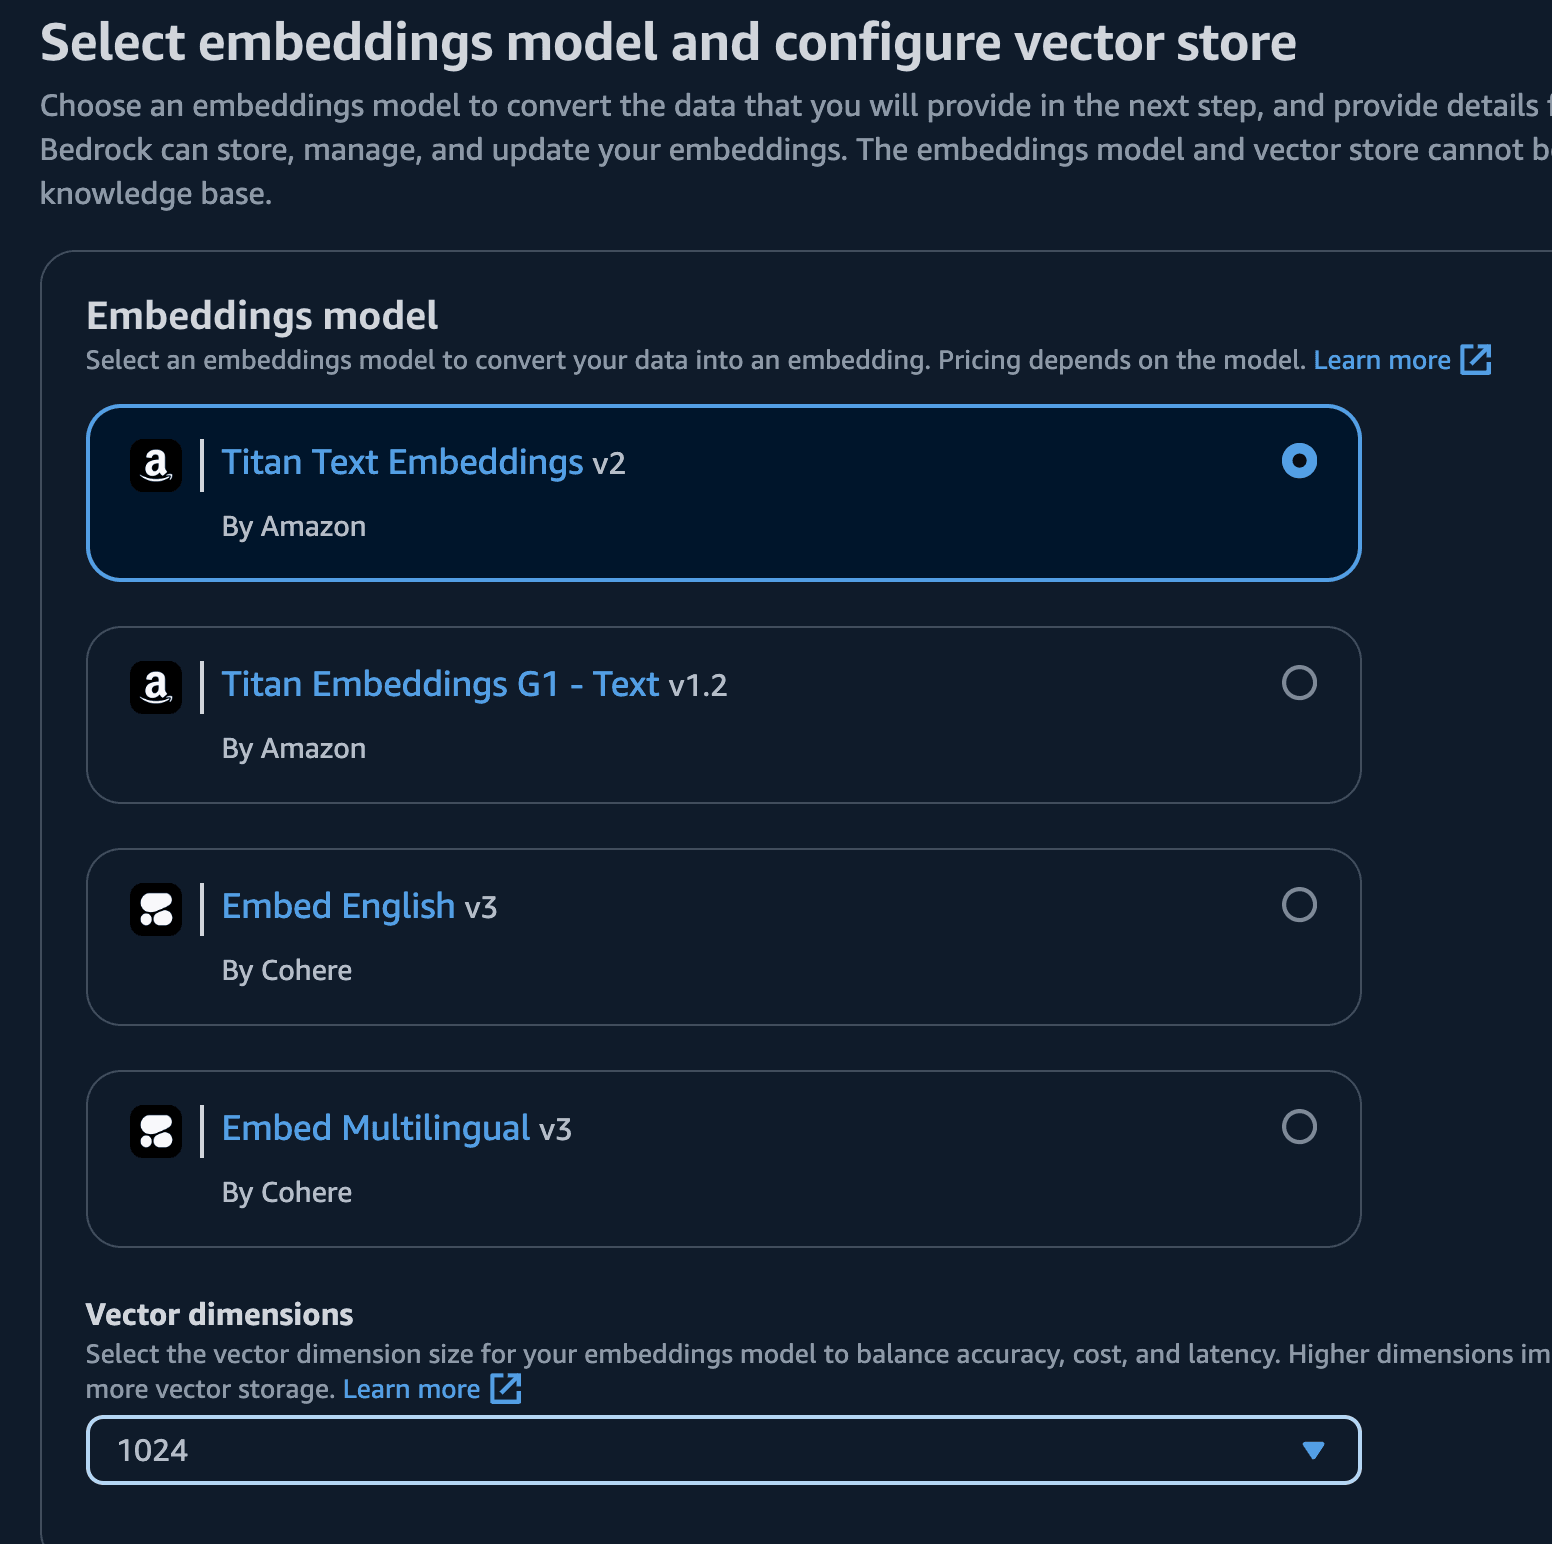Click the dropdown arrow on the 1024 selector
The image size is (1552, 1544).
1313,1450
